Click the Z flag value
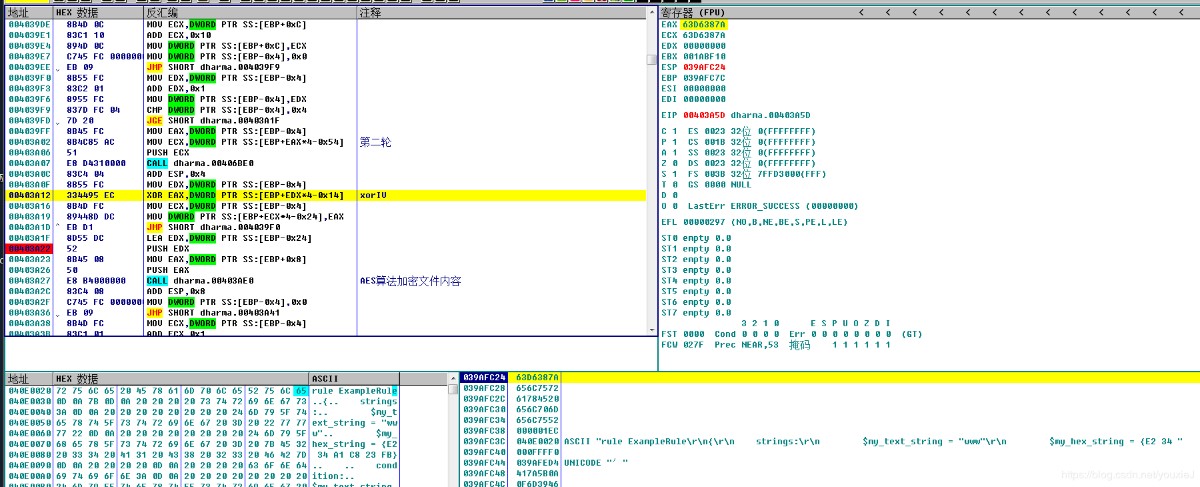Viewport: 1200px width, 487px height. point(677,163)
